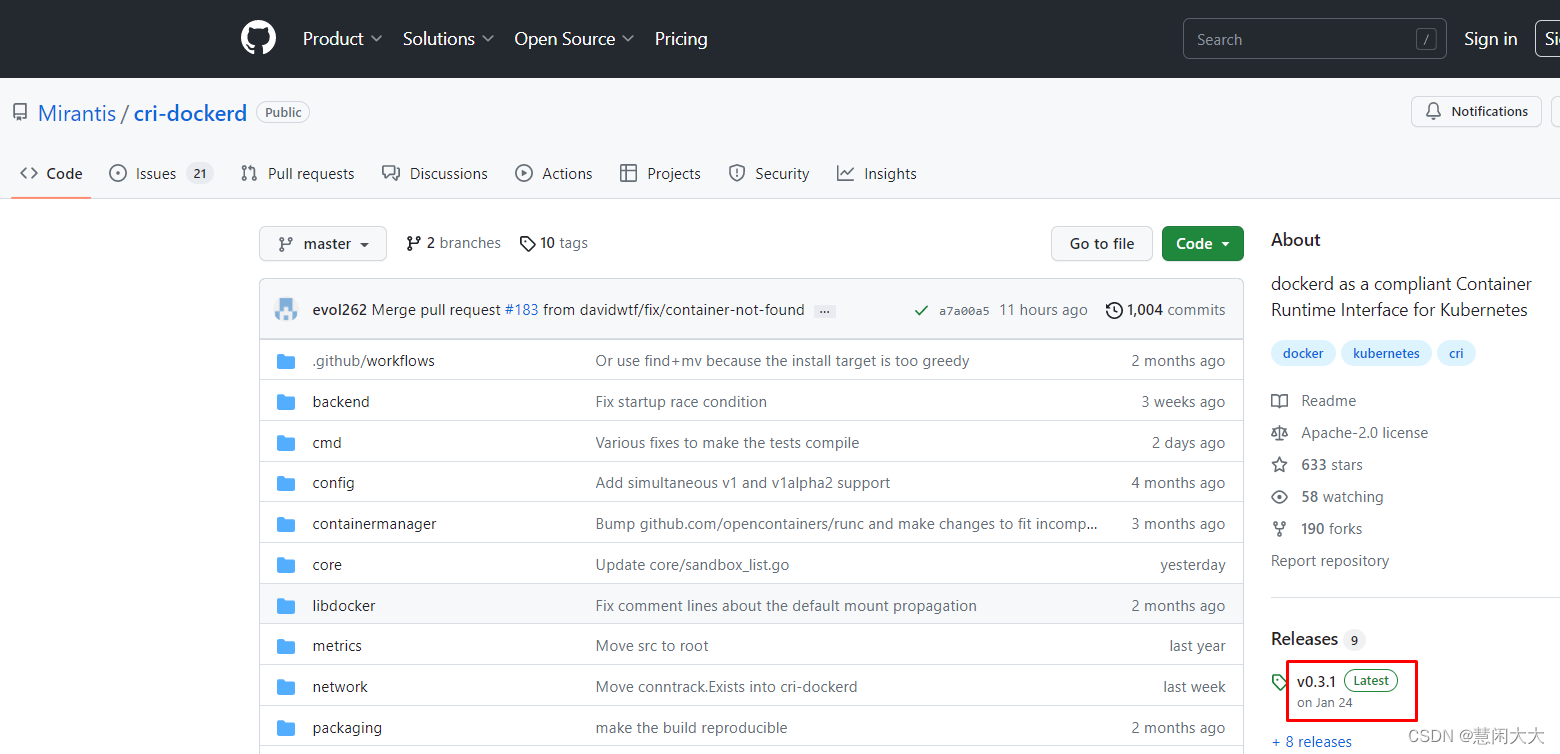The image size is (1560, 754).
Task: Expand the commit message ellipsis
Action: coord(825,311)
